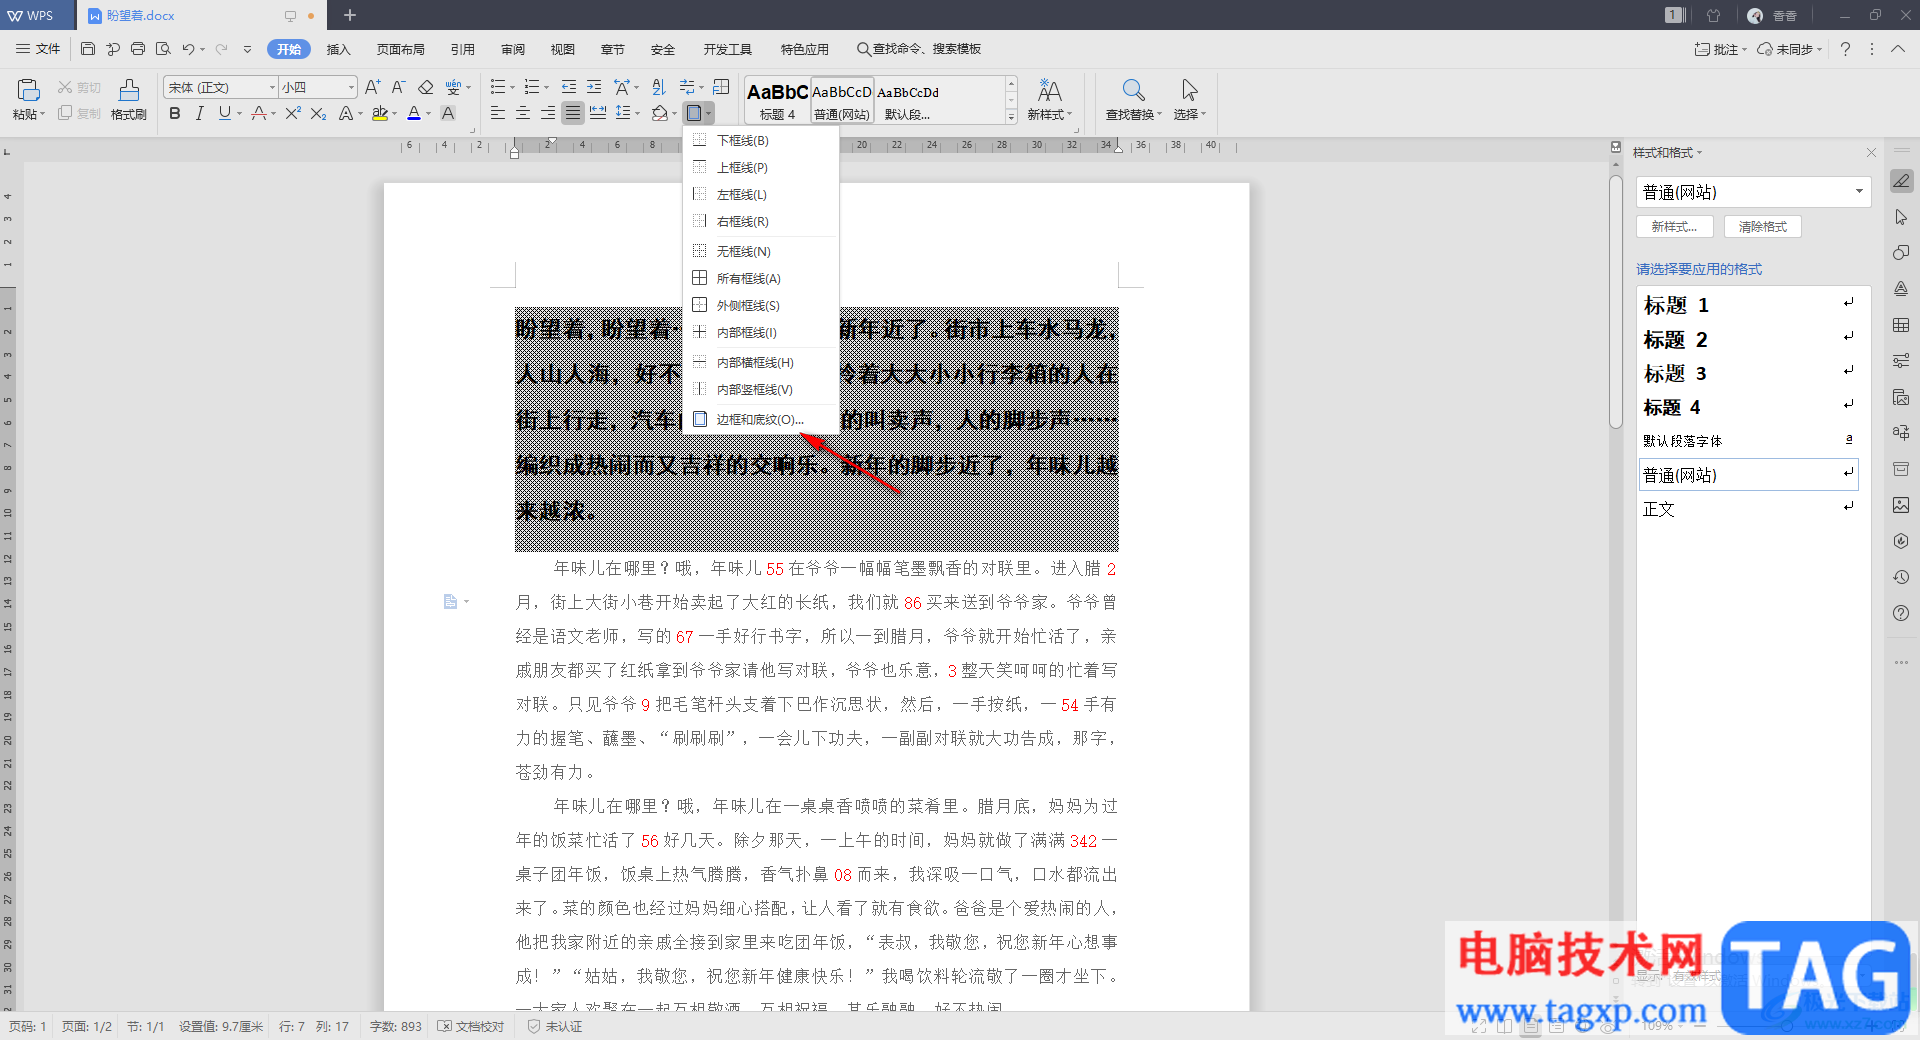Click the picture icon in right sidebar
This screenshot has height=1040, width=1920.
(1901, 505)
